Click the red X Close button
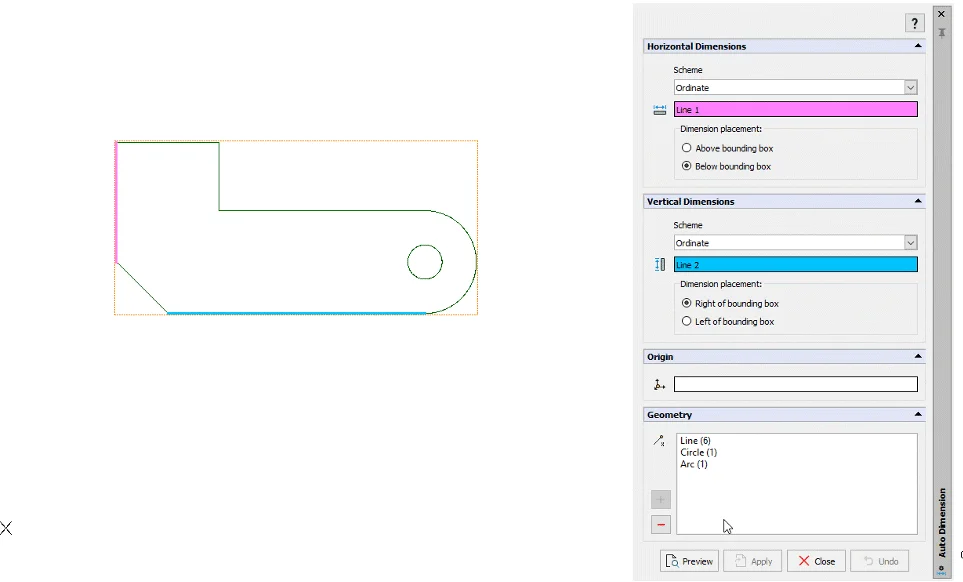The height and width of the screenshot is (582, 963). pyautogui.click(x=816, y=561)
